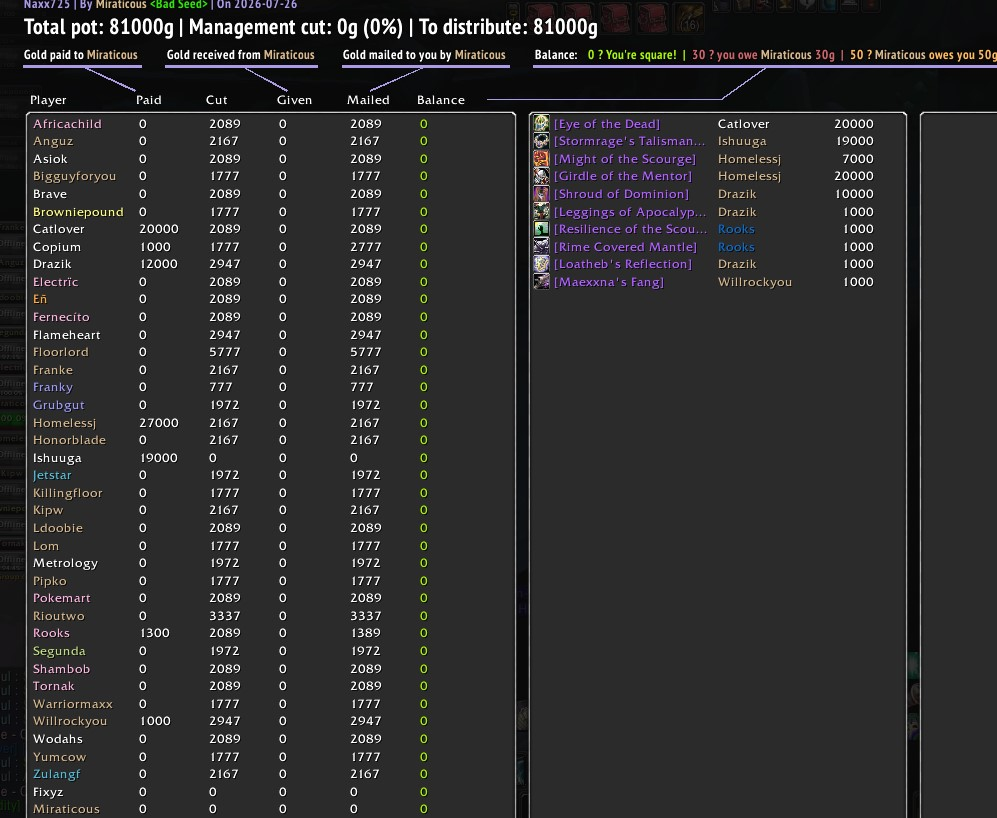Open the [Girdle of the Mentor] item link

coord(622,176)
